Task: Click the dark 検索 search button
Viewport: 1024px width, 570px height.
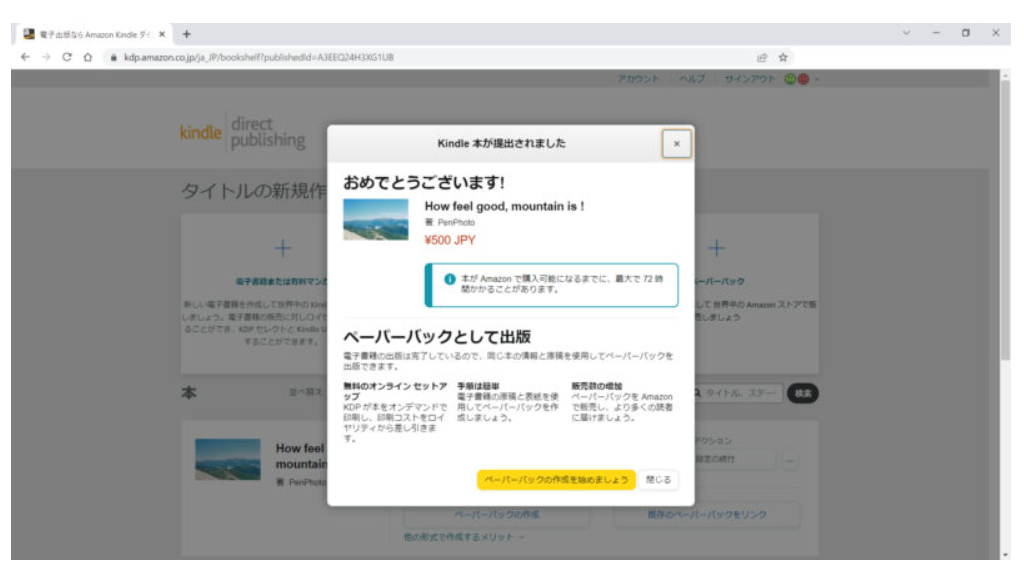Action: coord(803,393)
